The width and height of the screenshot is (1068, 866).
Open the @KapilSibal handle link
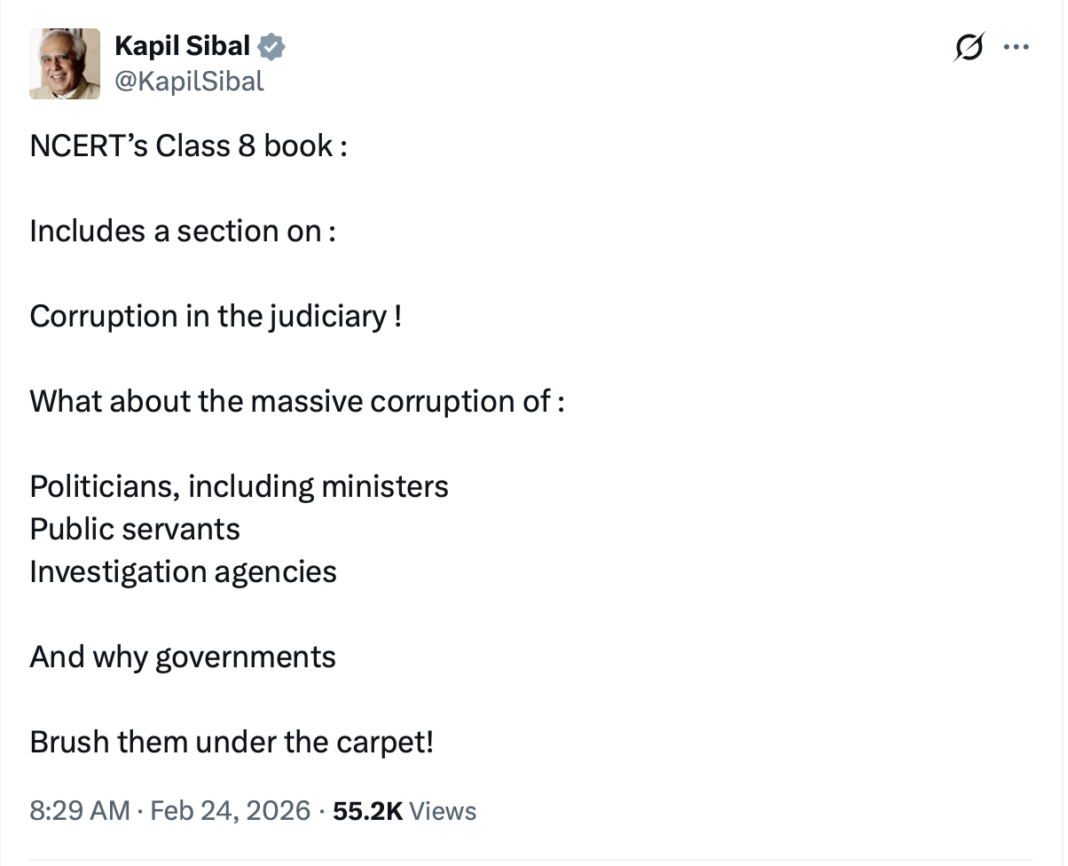(x=189, y=81)
